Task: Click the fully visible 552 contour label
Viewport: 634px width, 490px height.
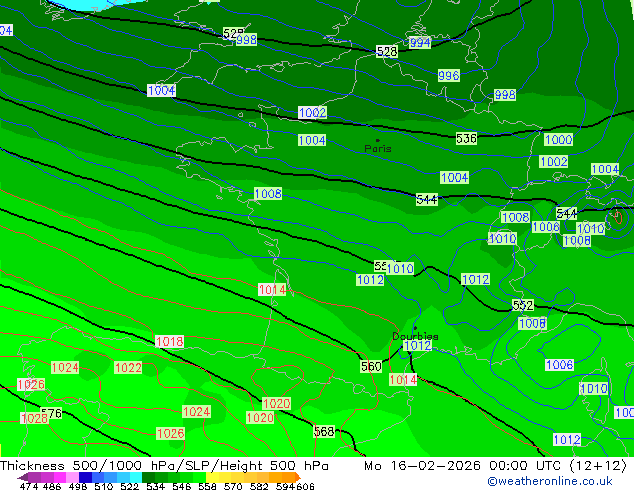Action: (523, 305)
